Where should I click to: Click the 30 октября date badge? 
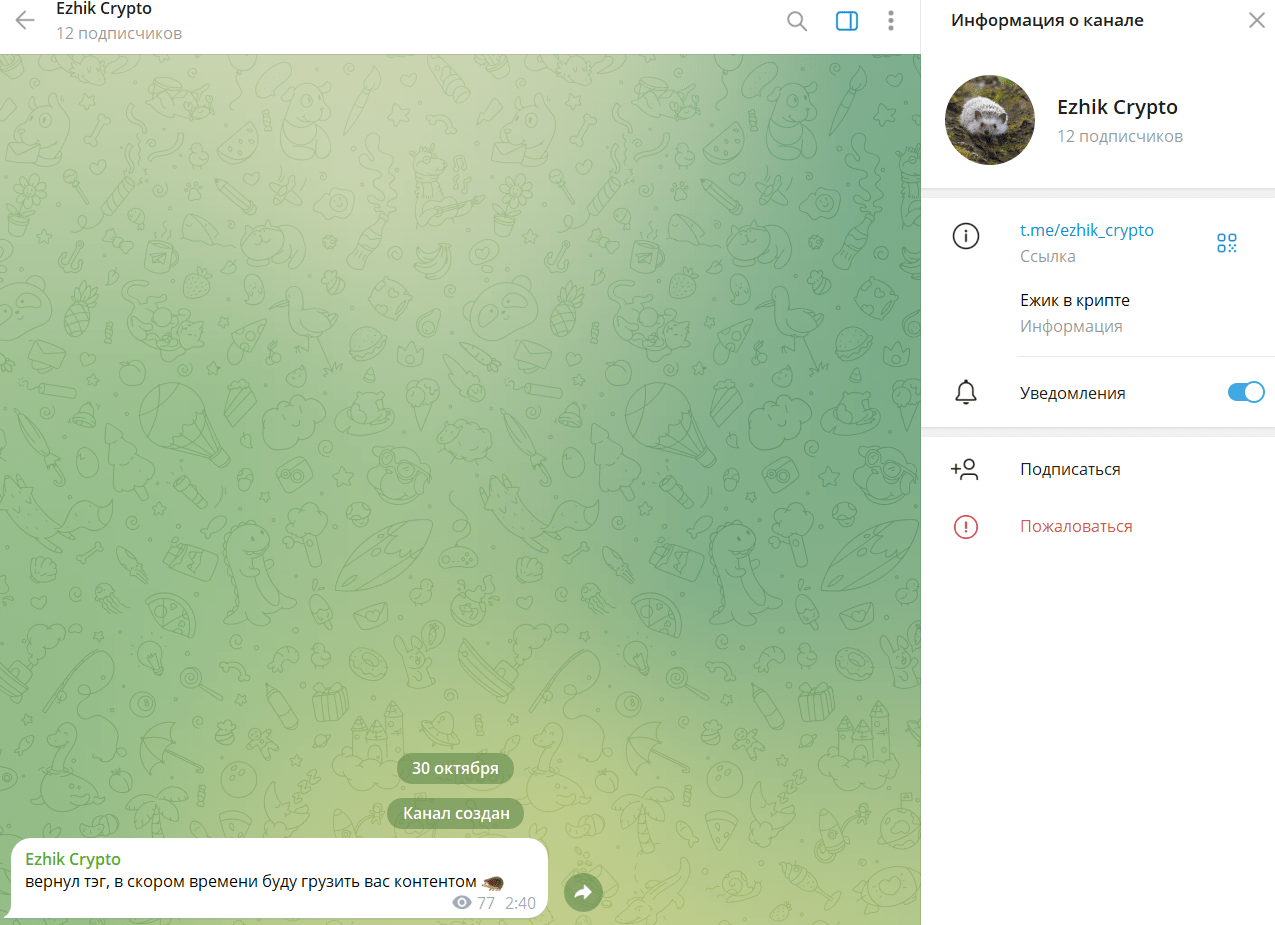tap(455, 768)
